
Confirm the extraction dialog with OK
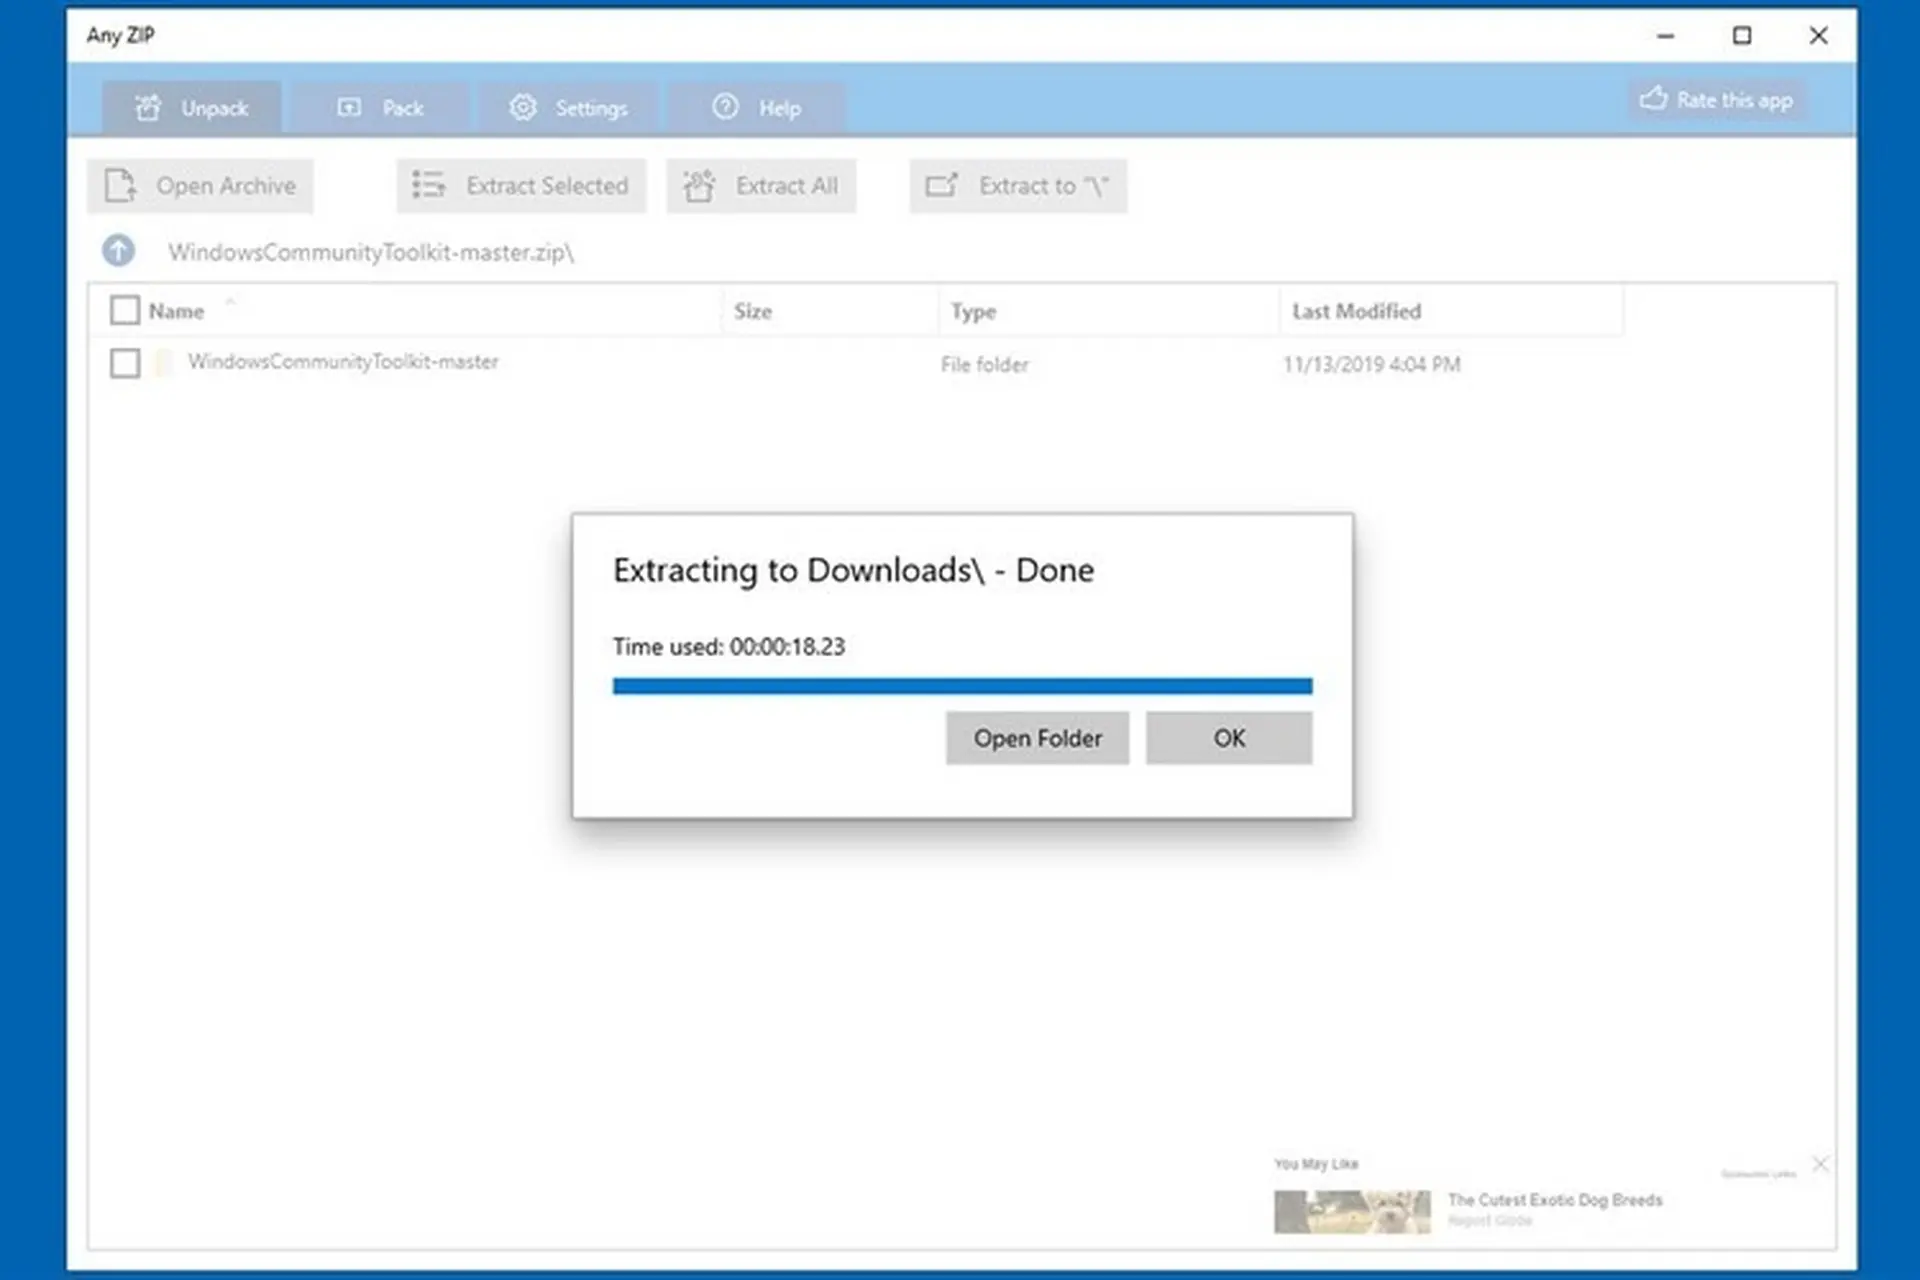tap(1229, 738)
